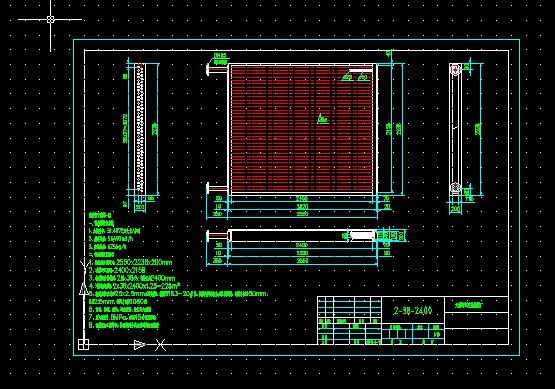This screenshot has width=555, height=389.
Task: Select note line 3 ending 2400mm
Action: [132, 278]
